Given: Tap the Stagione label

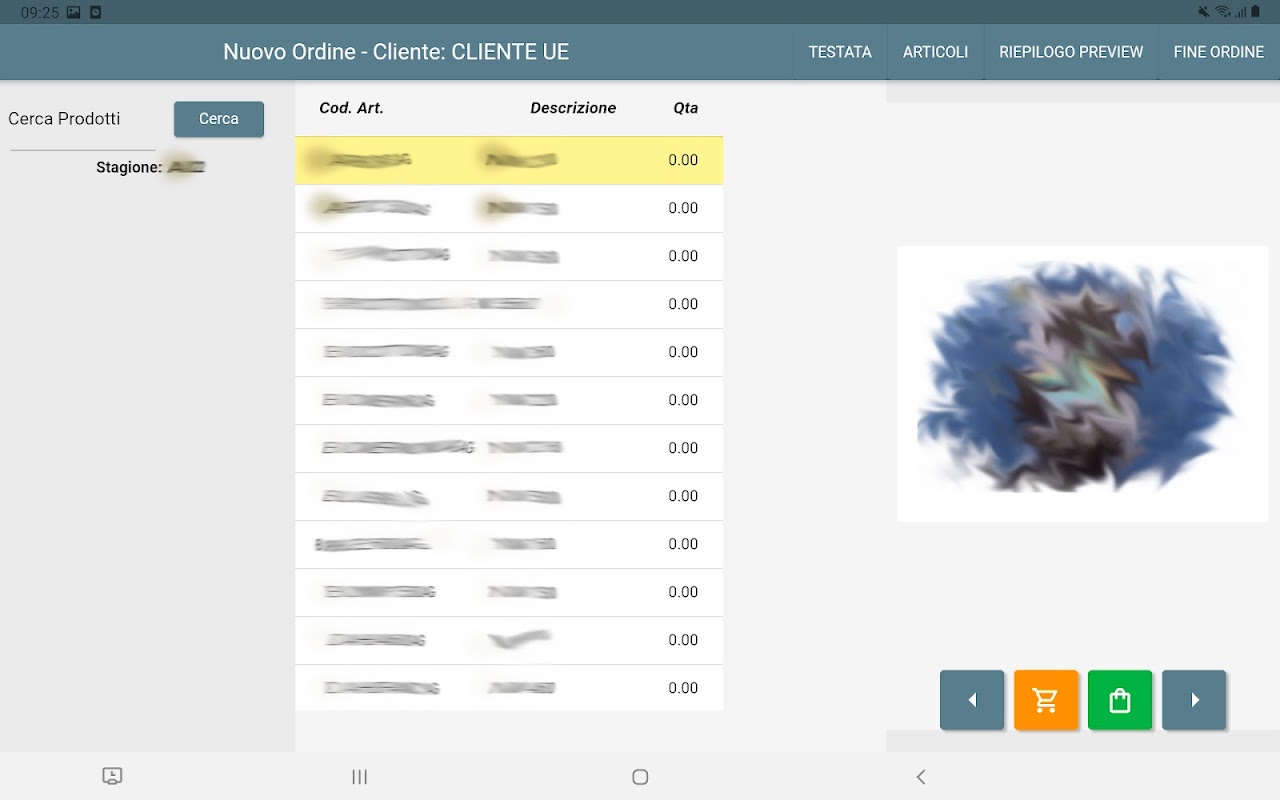Looking at the screenshot, I should click(x=129, y=167).
